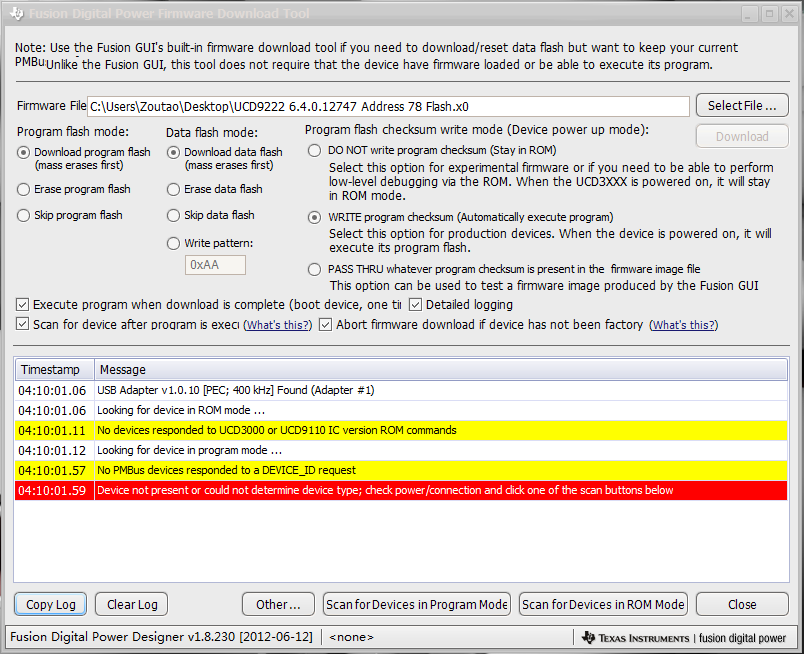Viewport: 804px width, 654px height.
Task: Toggle the Detailed logging checkbox
Action: tap(415, 305)
